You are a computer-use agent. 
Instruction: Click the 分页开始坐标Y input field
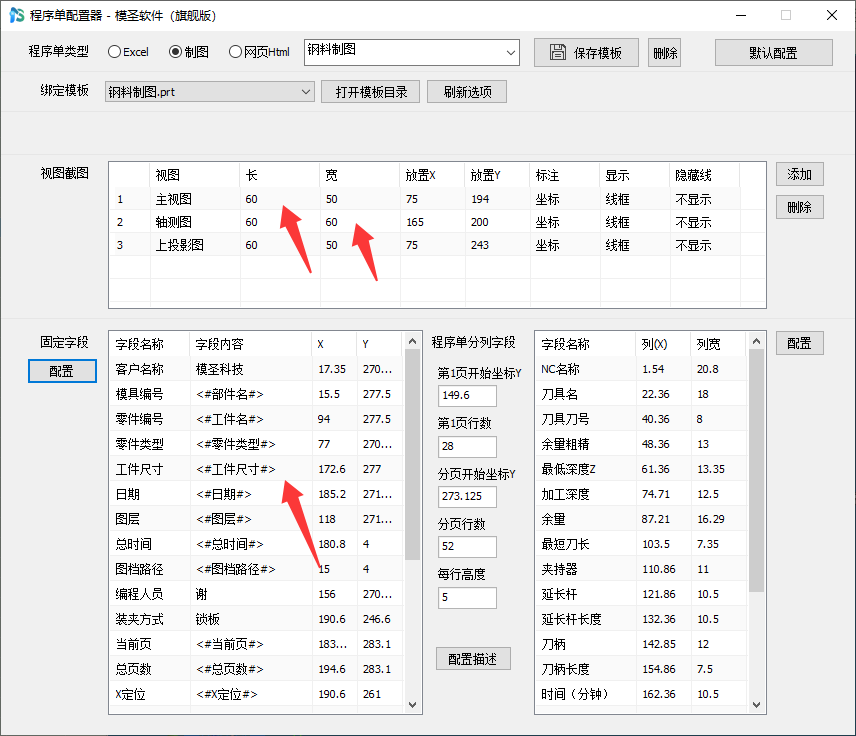click(x=467, y=496)
